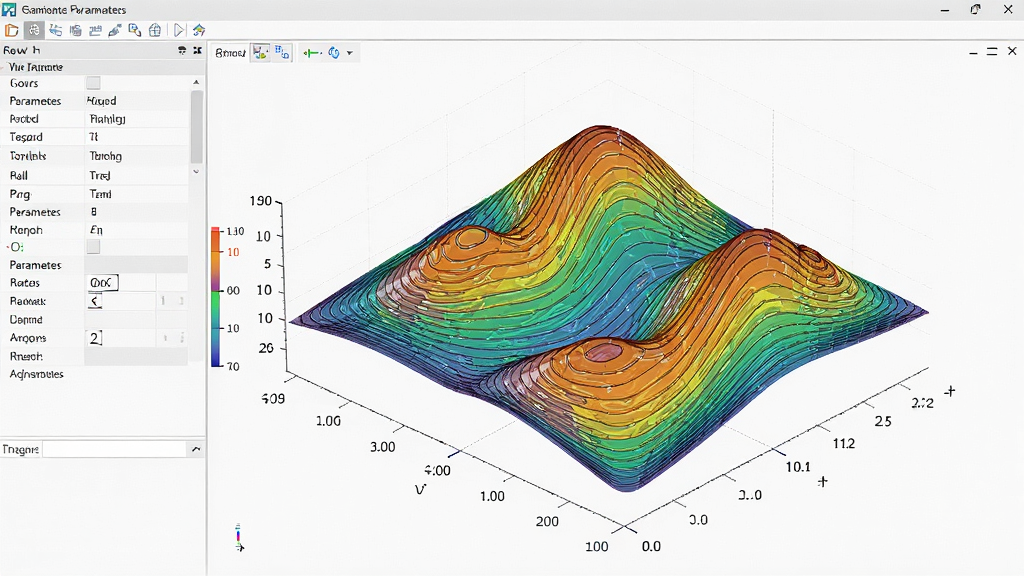The height and width of the screenshot is (576, 1024).
Task: Toggle the checkbox in the O: row
Action: click(93, 247)
